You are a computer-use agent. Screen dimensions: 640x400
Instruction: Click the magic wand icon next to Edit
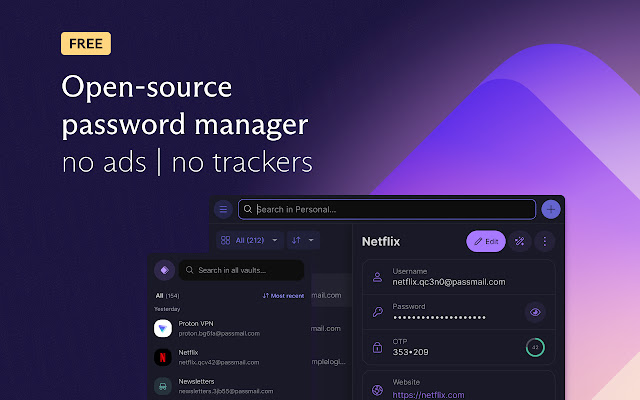tap(520, 241)
